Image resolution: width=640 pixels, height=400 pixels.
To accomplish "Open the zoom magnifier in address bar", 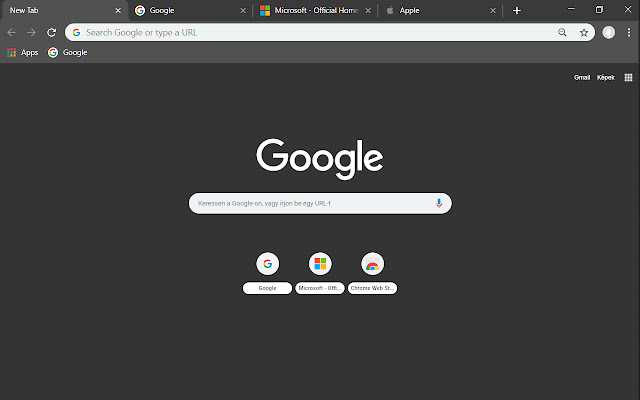I will 562,32.
